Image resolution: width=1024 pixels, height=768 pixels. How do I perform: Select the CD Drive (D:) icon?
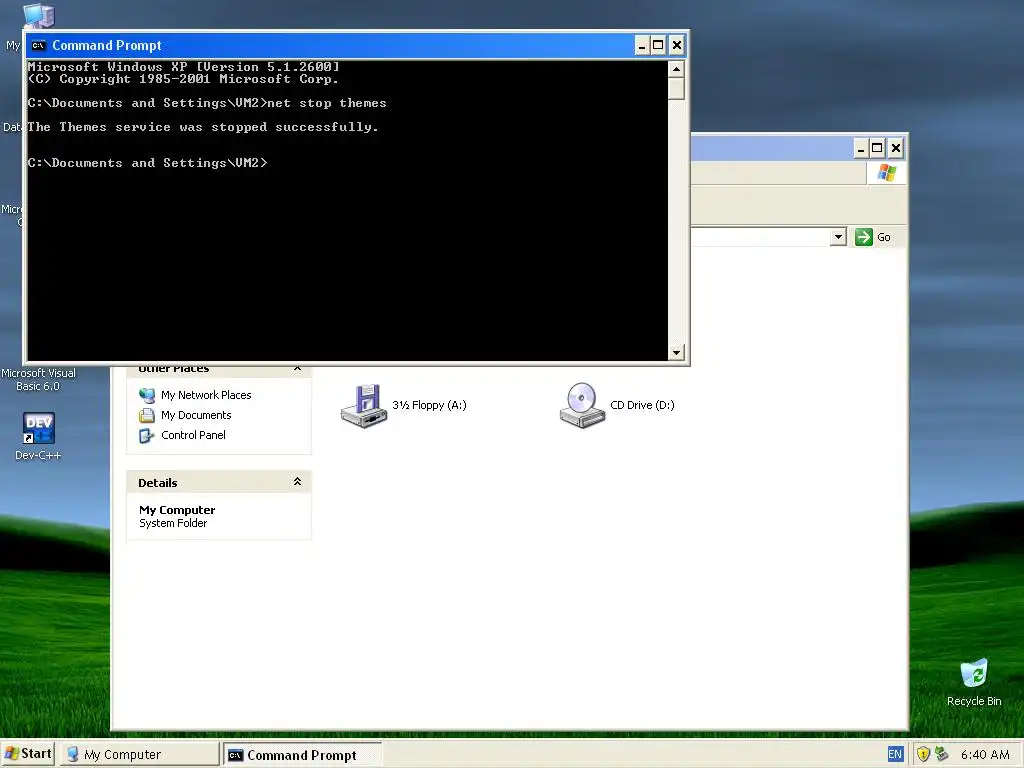tap(583, 406)
